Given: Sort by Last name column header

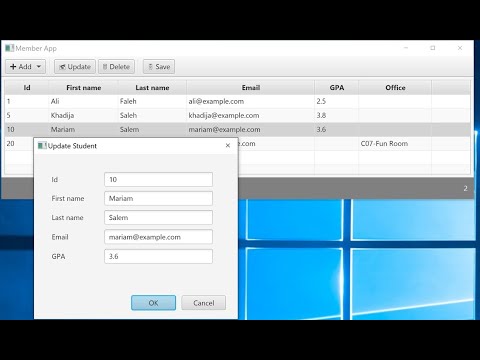Looking at the screenshot, I should [152, 88].
